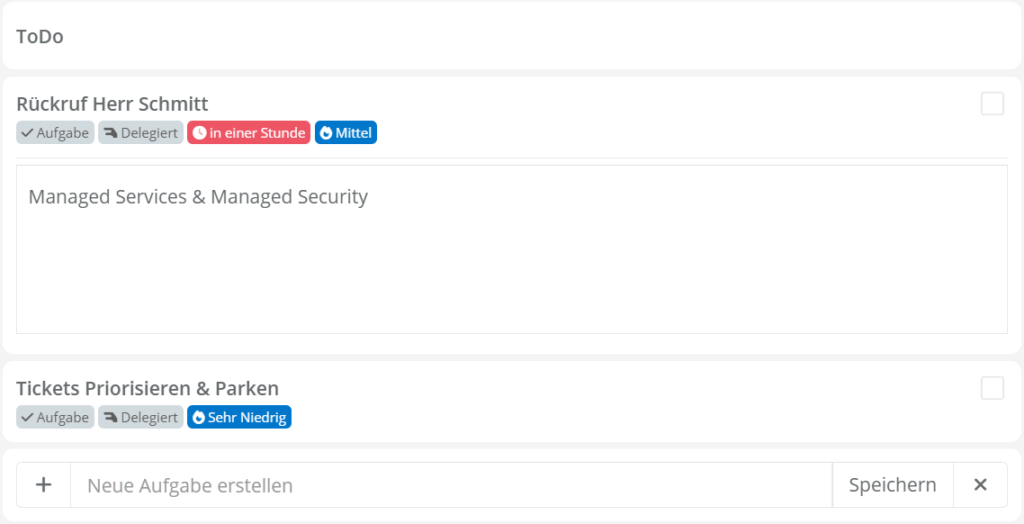Click the flame icon in the Mittel badge

click(x=326, y=133)
